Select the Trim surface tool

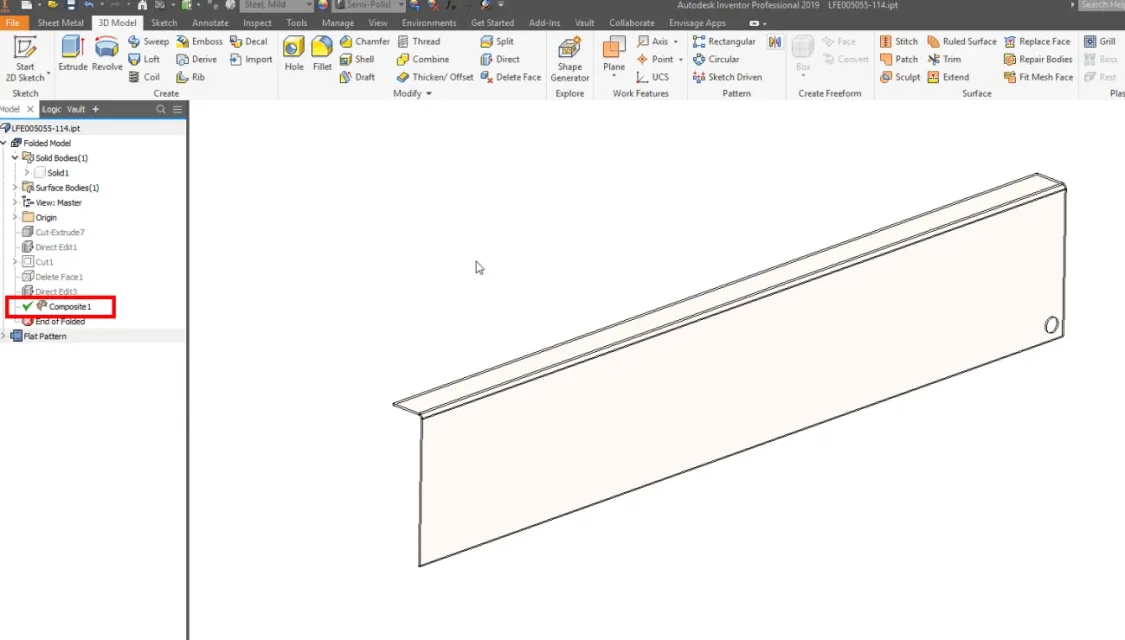point(944,60)
